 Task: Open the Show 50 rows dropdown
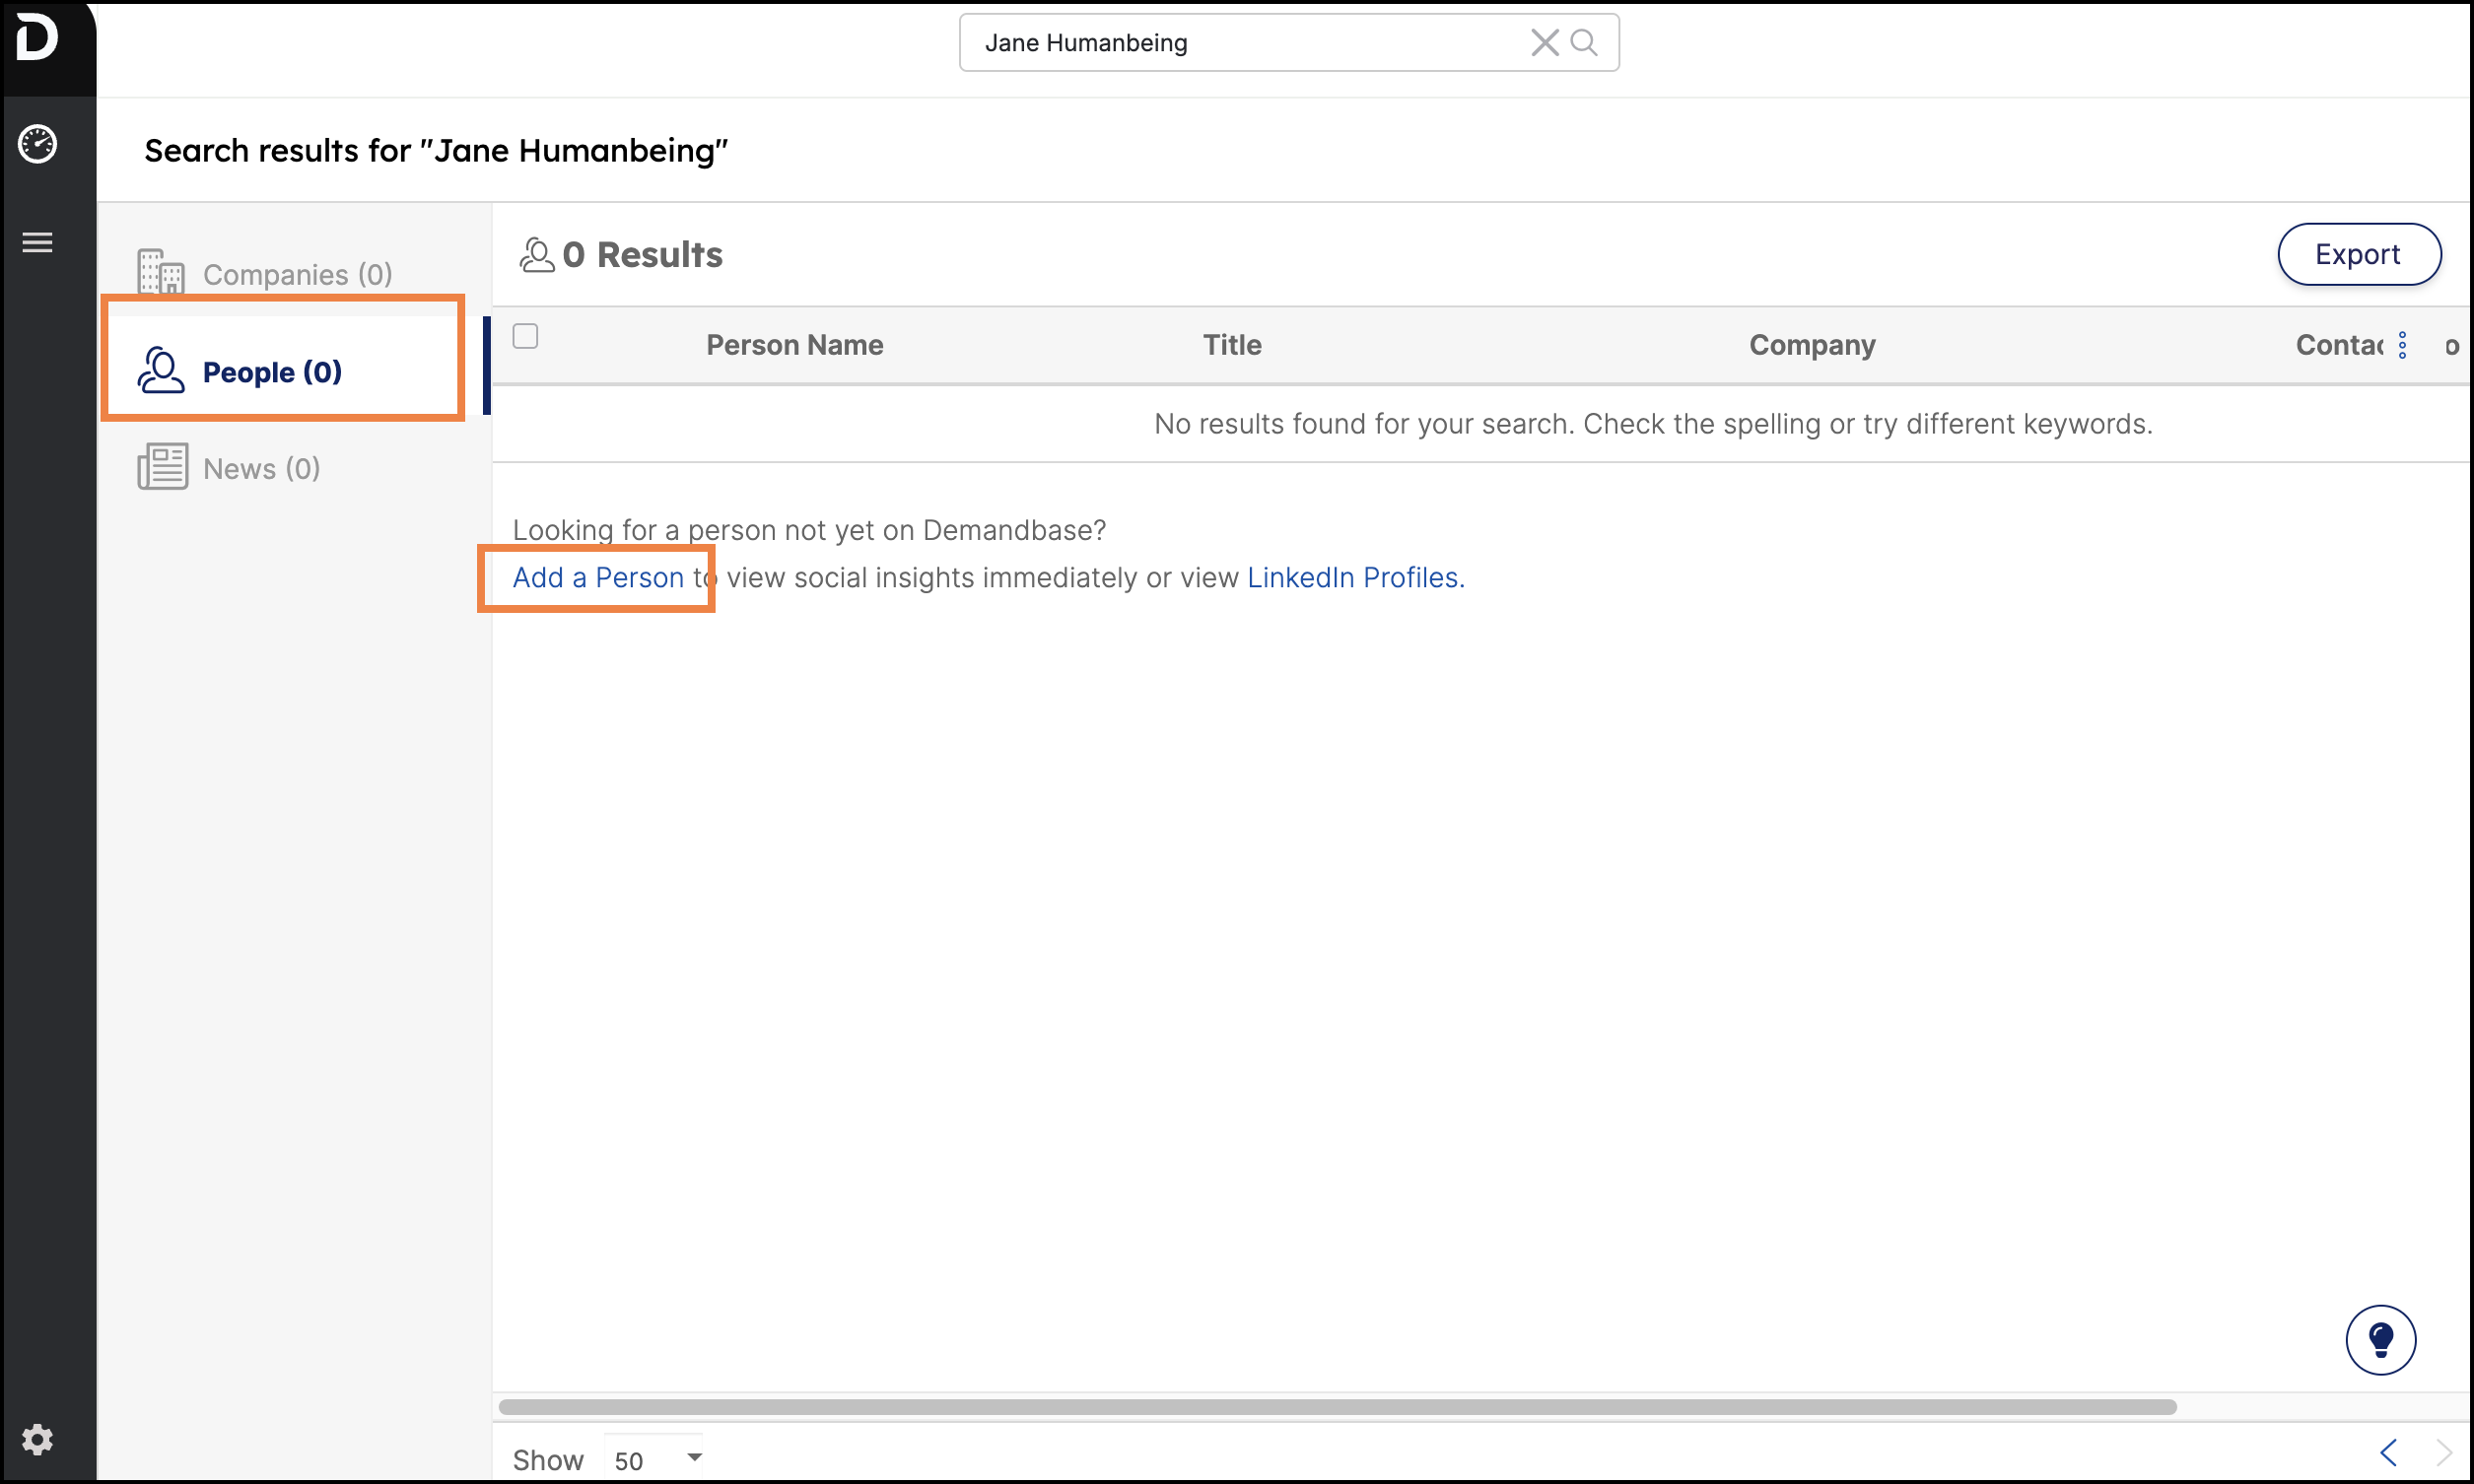(656, 1460)
